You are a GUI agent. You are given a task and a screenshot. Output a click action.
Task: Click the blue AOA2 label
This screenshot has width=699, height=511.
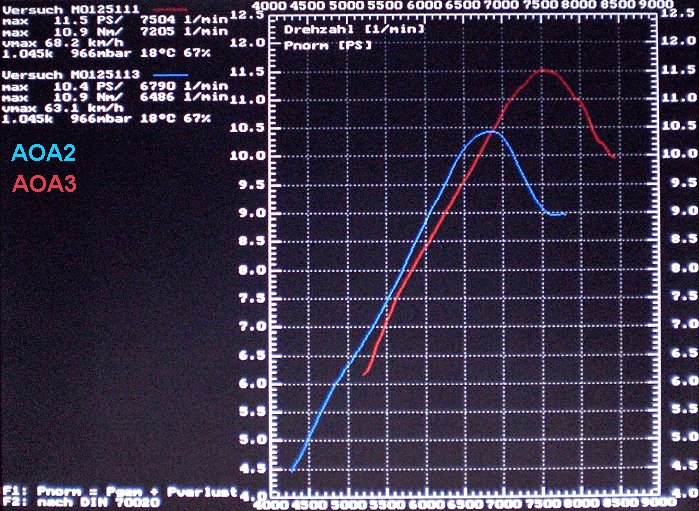[42, 154]
